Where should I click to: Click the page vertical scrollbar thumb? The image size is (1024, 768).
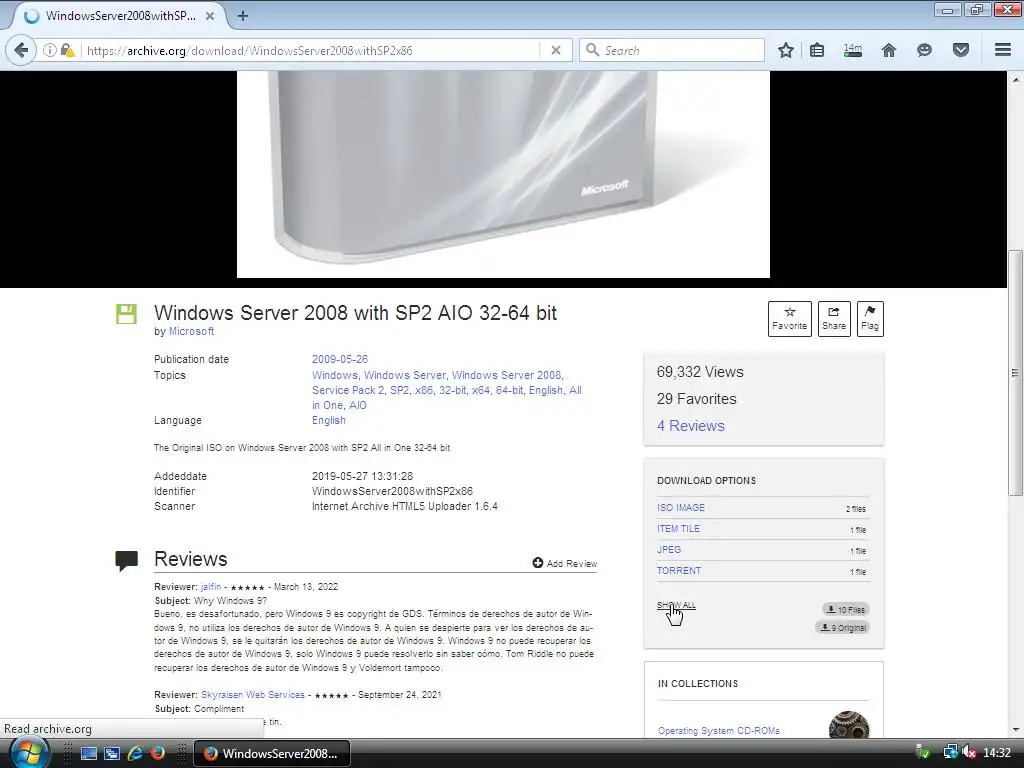click(1015, 373)
